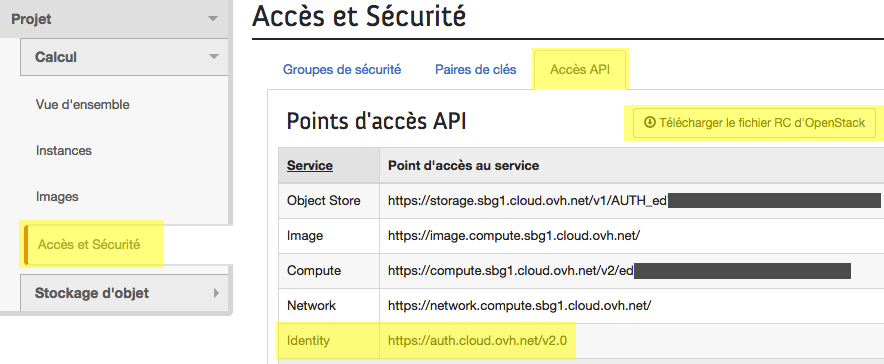Click the Projet section label
The height and width of the screenshot is (364, 884).
coord(32,19)
